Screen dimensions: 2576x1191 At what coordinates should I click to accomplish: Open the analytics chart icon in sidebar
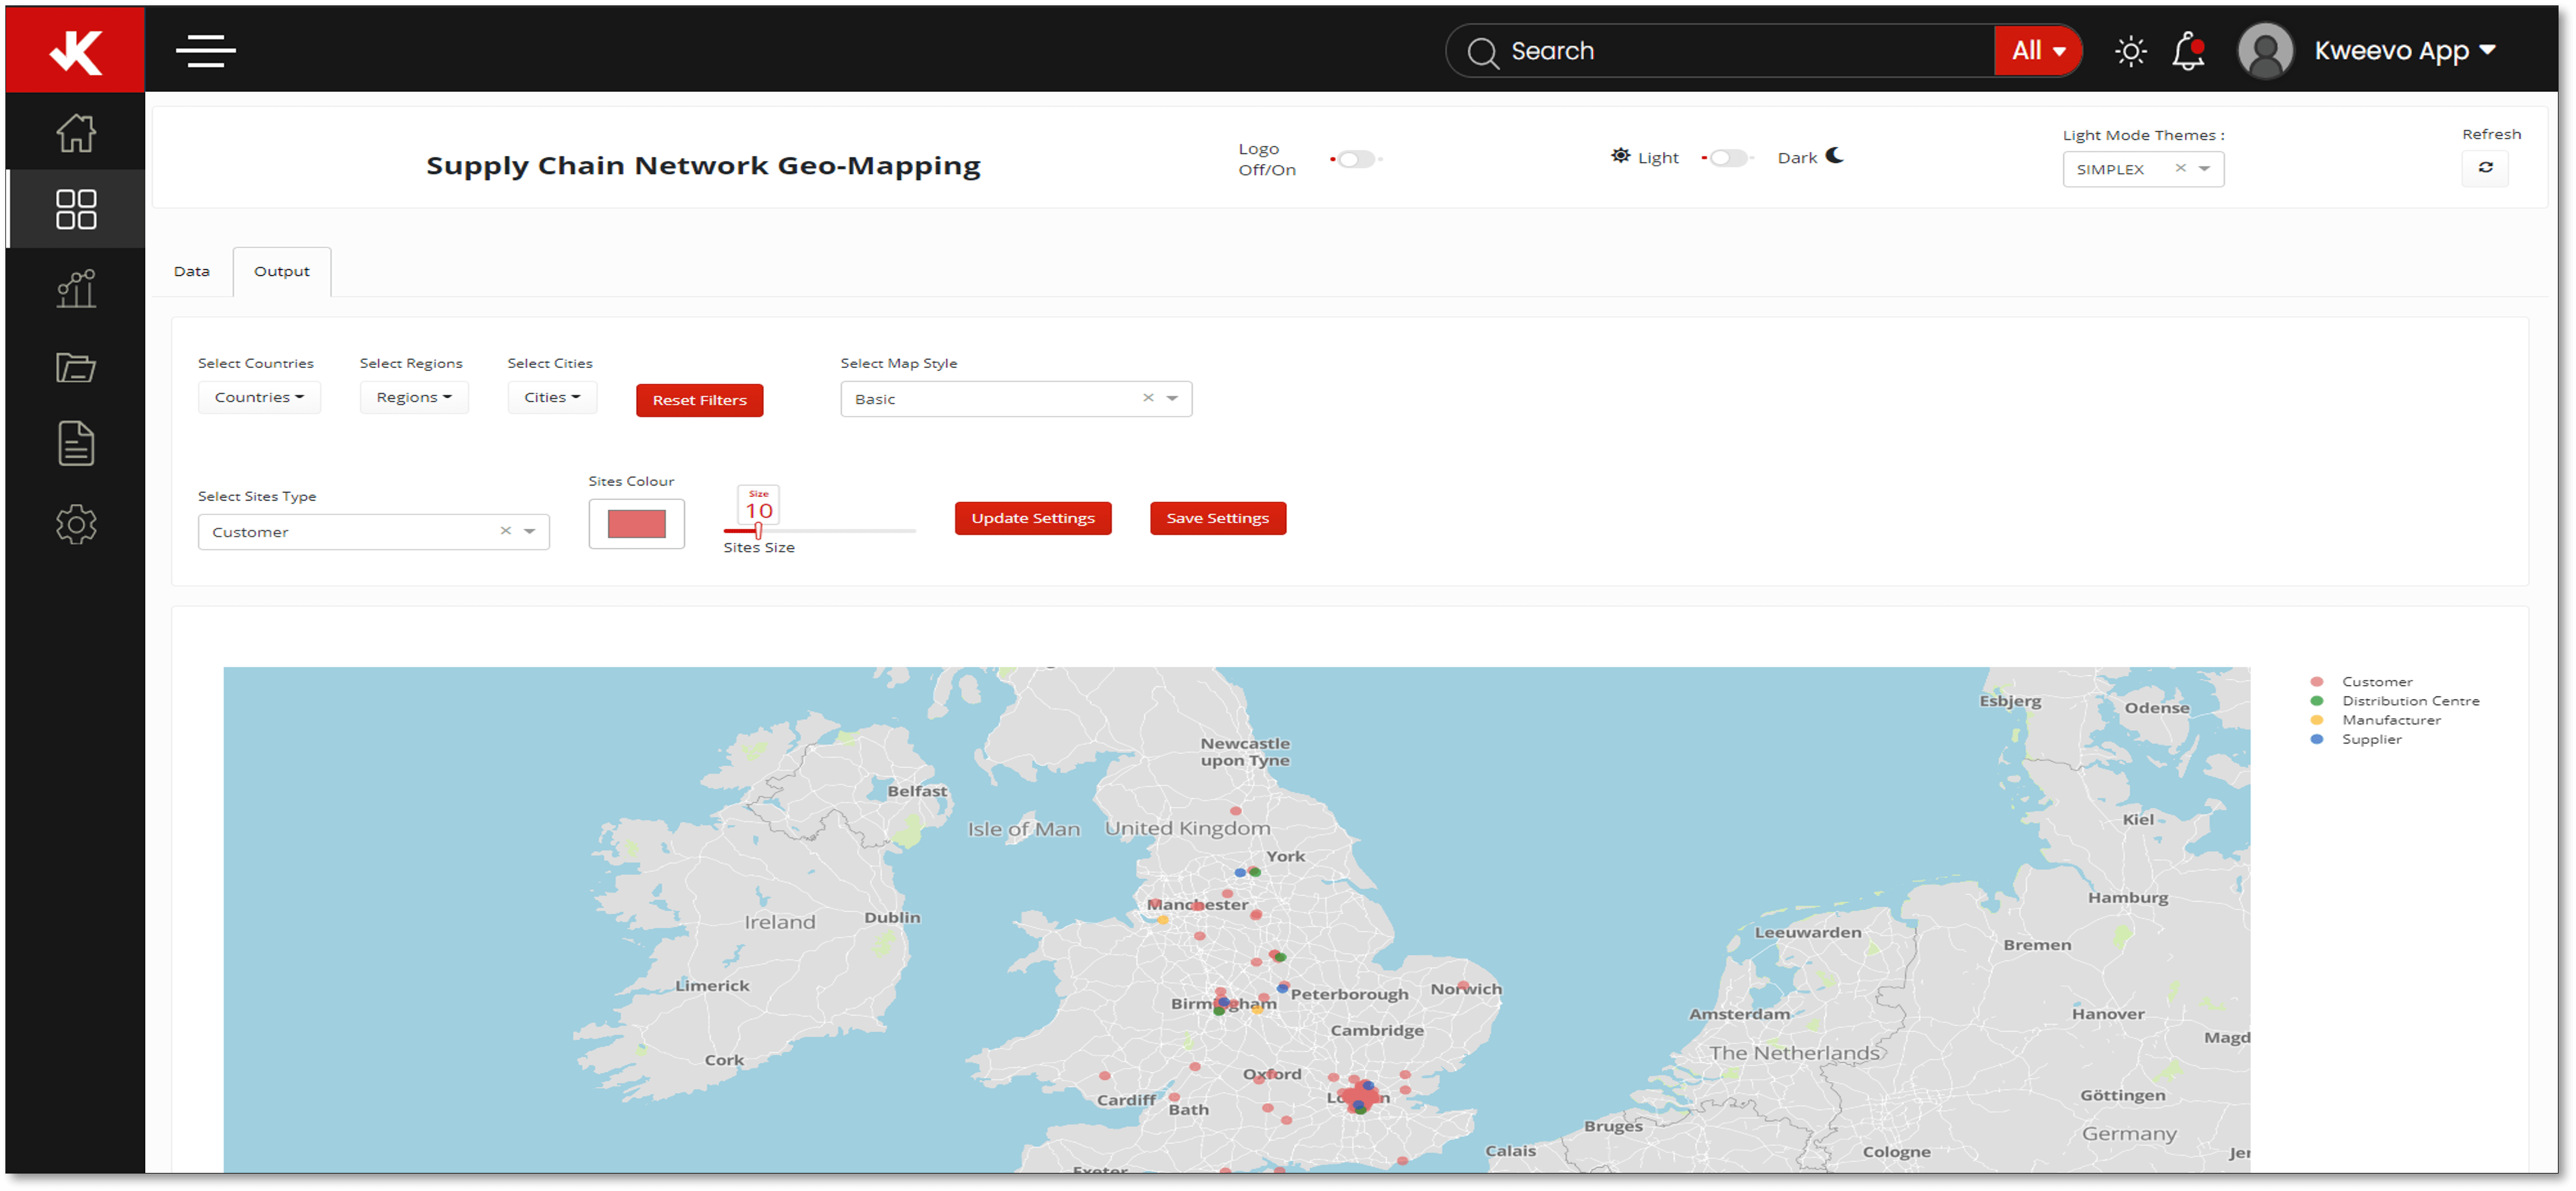76,288
